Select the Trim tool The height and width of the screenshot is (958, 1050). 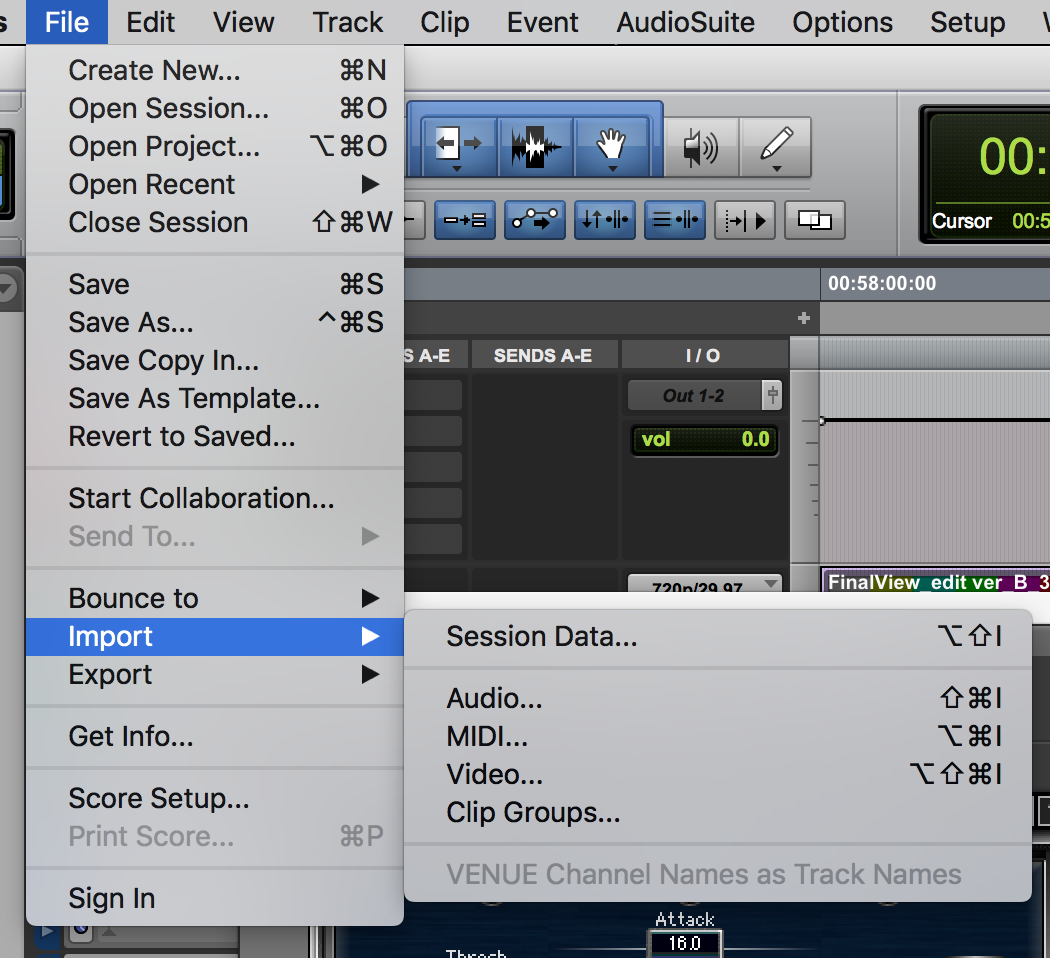click(x=459, y=145)
